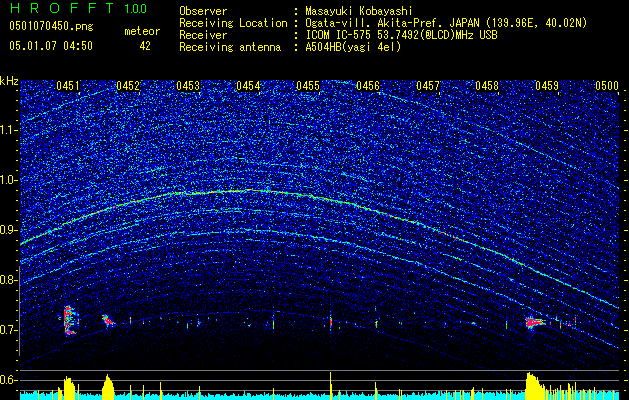Click time marker 0455
This screenshot has width=629, height=400.
308,86
